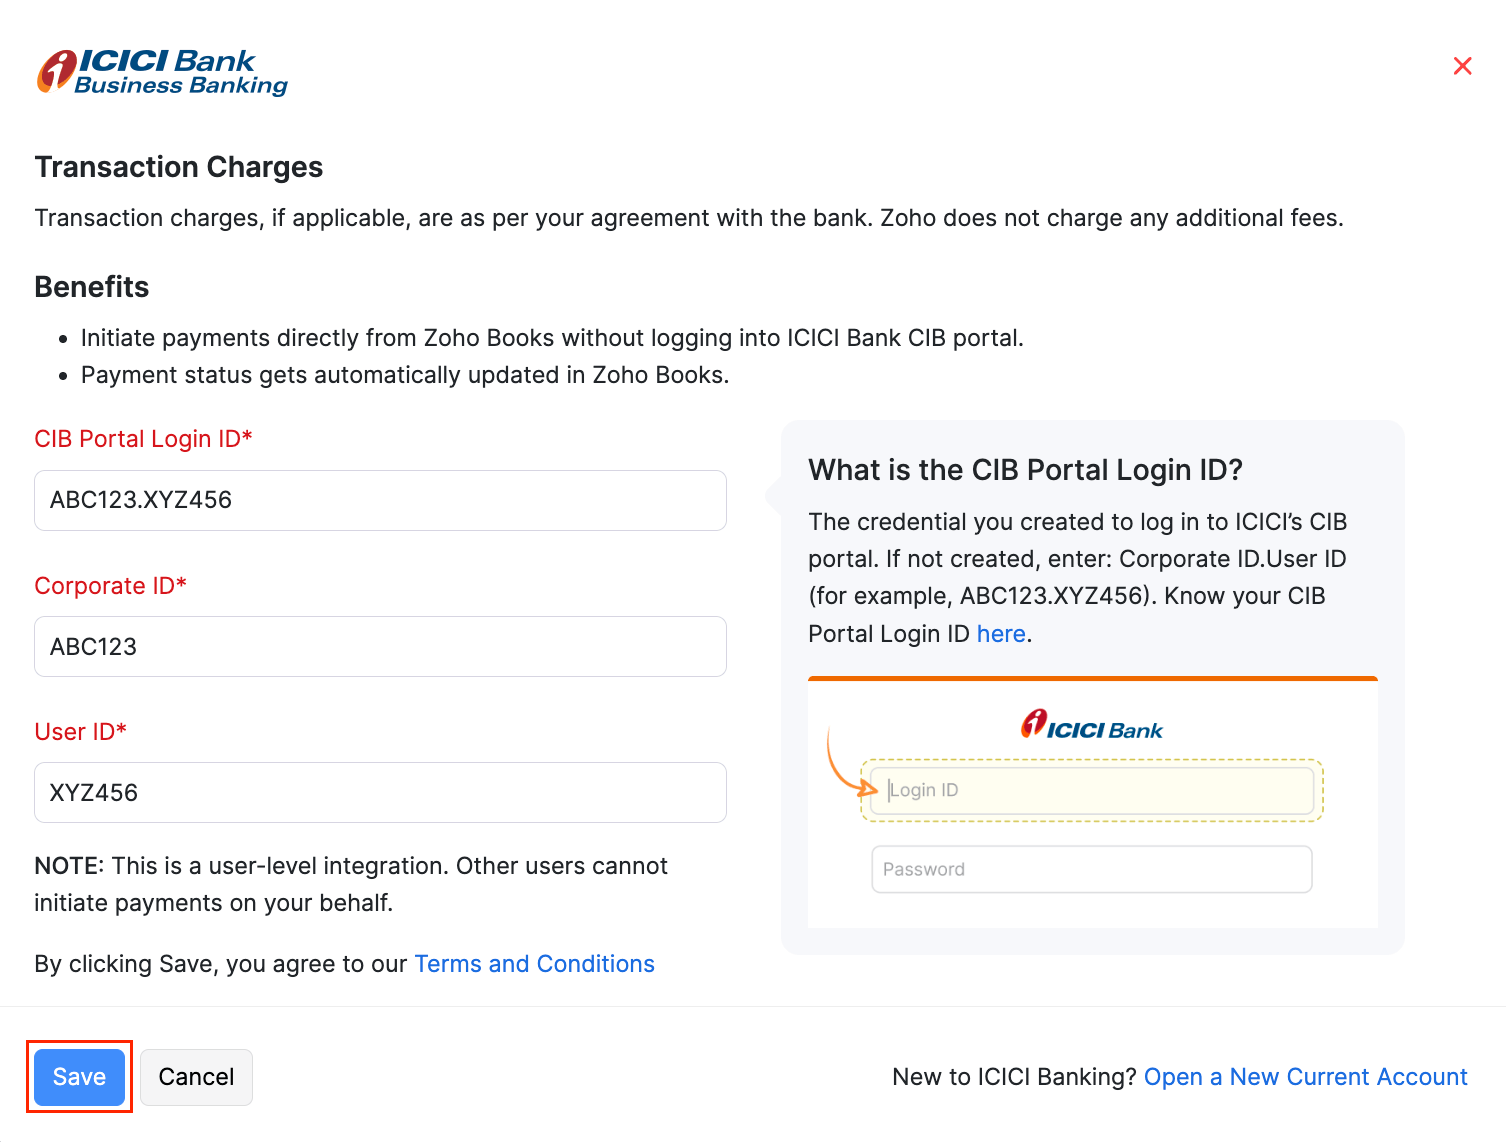Click the ICICI Bank Business Banking logo
This screenshot has width=1506, height=1142.
point(162,73)
